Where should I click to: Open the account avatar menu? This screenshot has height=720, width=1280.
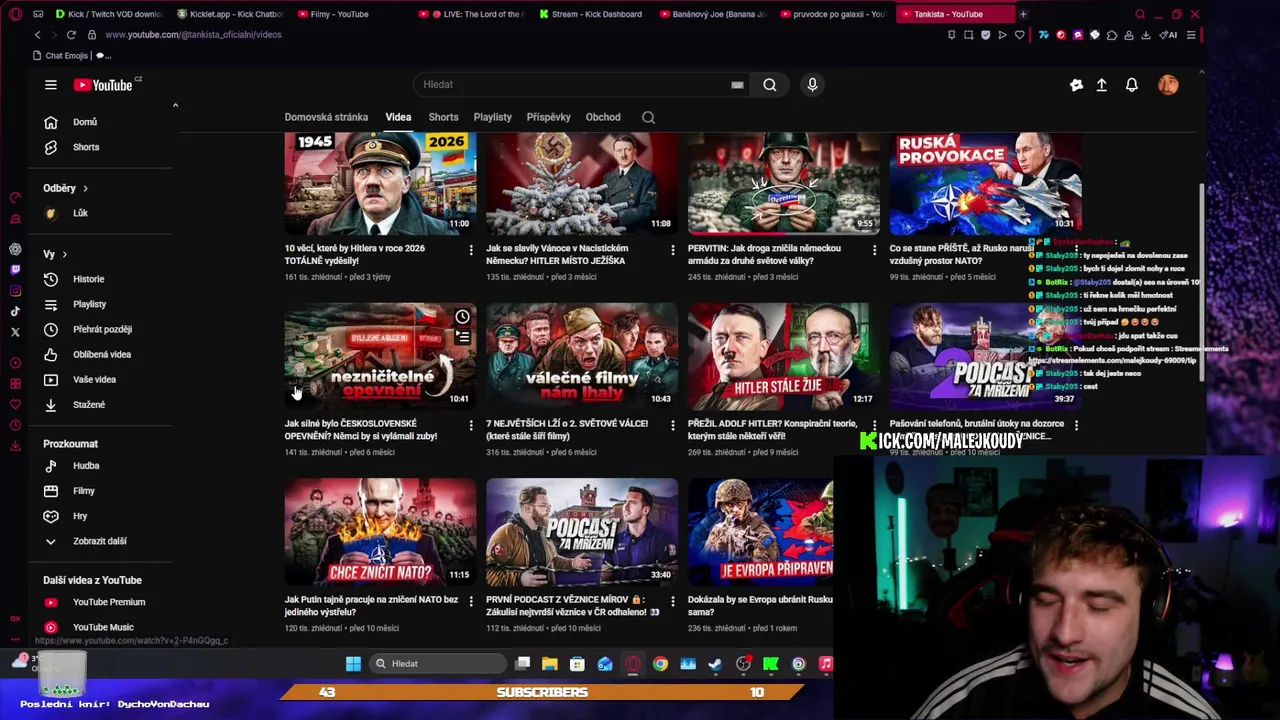(1168, 85)
